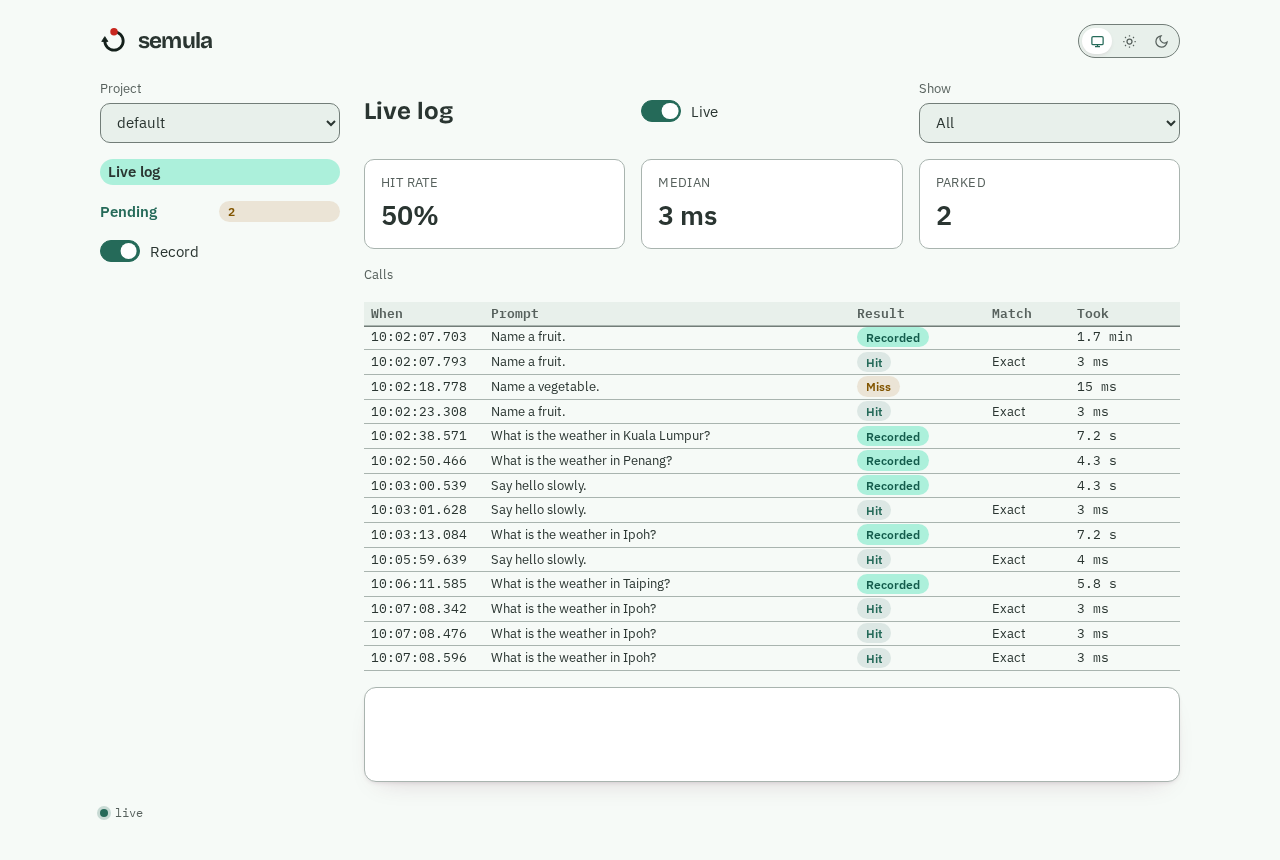Select the row at 10:07:08.596

772,658
